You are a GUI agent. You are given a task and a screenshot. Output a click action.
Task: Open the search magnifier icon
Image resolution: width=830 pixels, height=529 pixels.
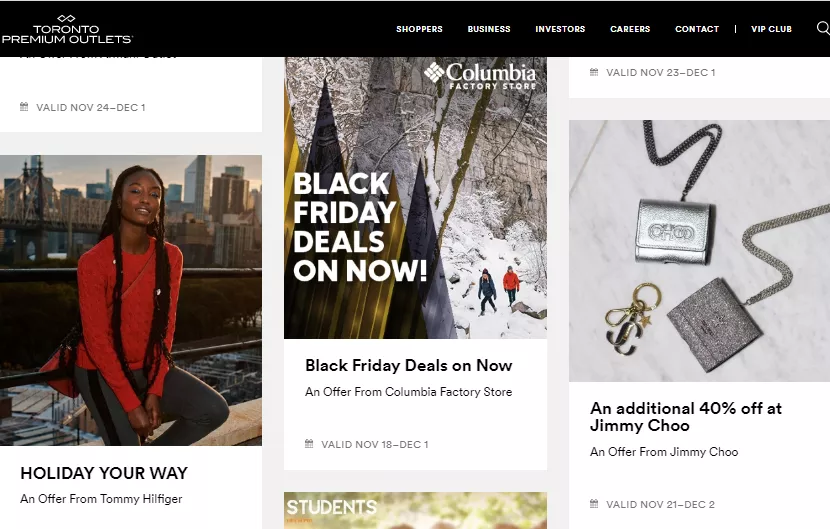pos(823,28)
